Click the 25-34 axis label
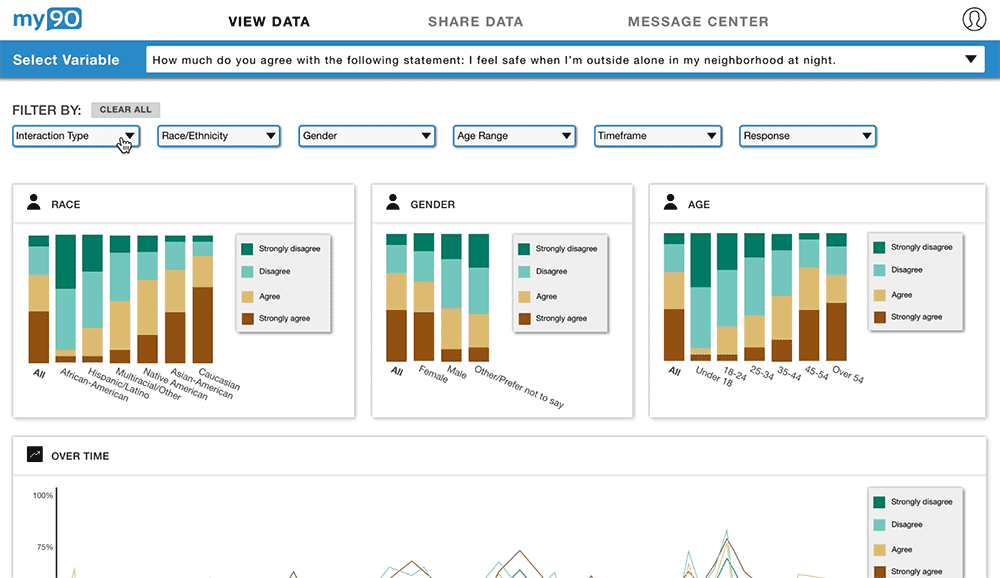Image resolution: width=1000 pixels, height=578 pixels. pyautogui.click(x=761, y=373)
